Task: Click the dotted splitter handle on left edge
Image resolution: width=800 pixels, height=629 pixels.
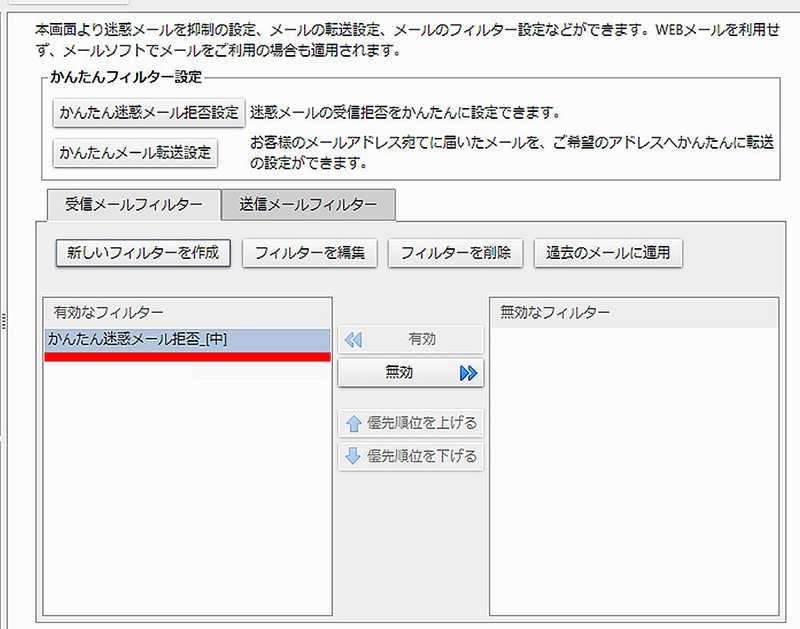Action: point(4,320)
